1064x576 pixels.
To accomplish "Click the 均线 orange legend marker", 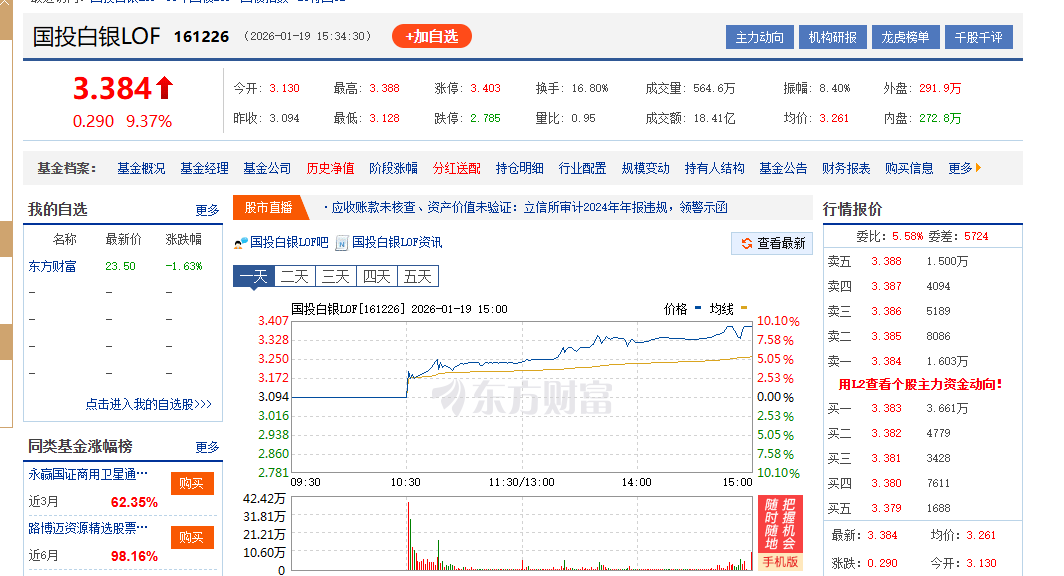I will click(x=744, y=308).
